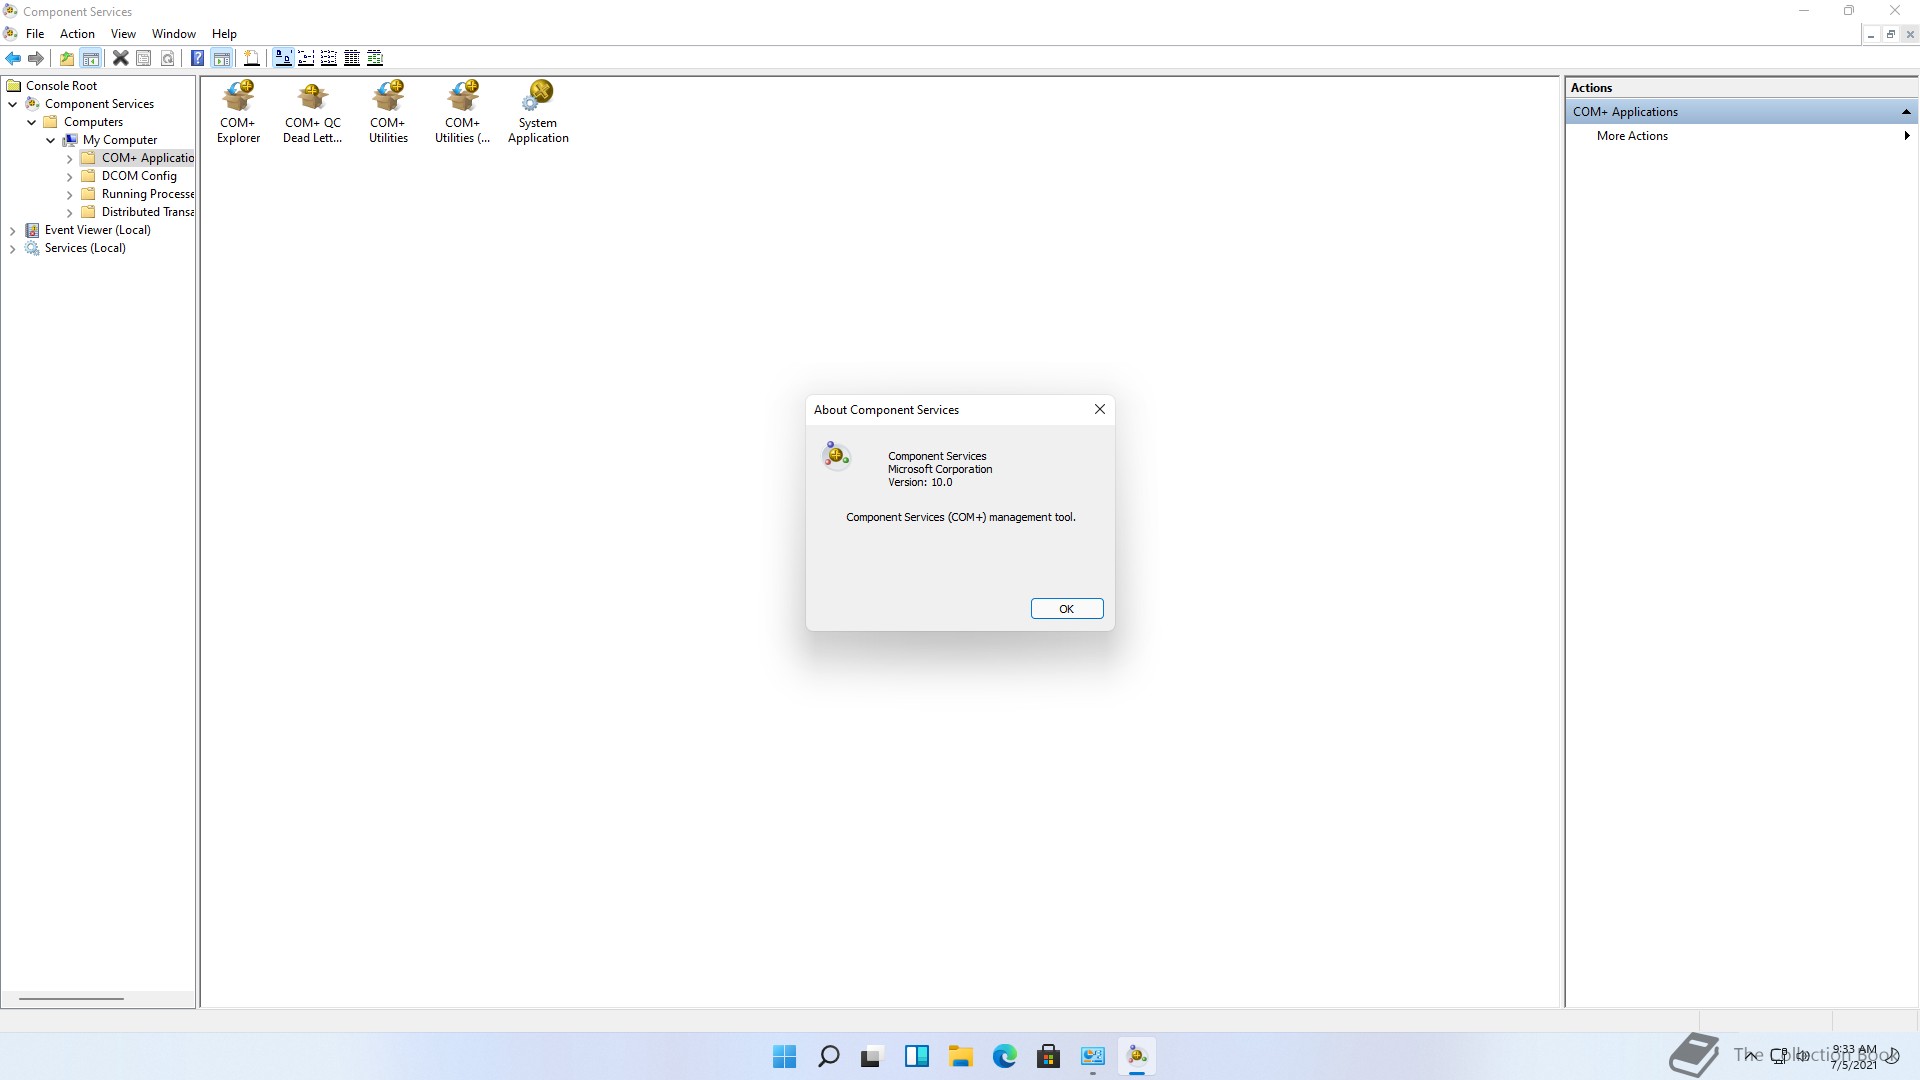Switch to Status view toolbar icon

pos(375,58)
